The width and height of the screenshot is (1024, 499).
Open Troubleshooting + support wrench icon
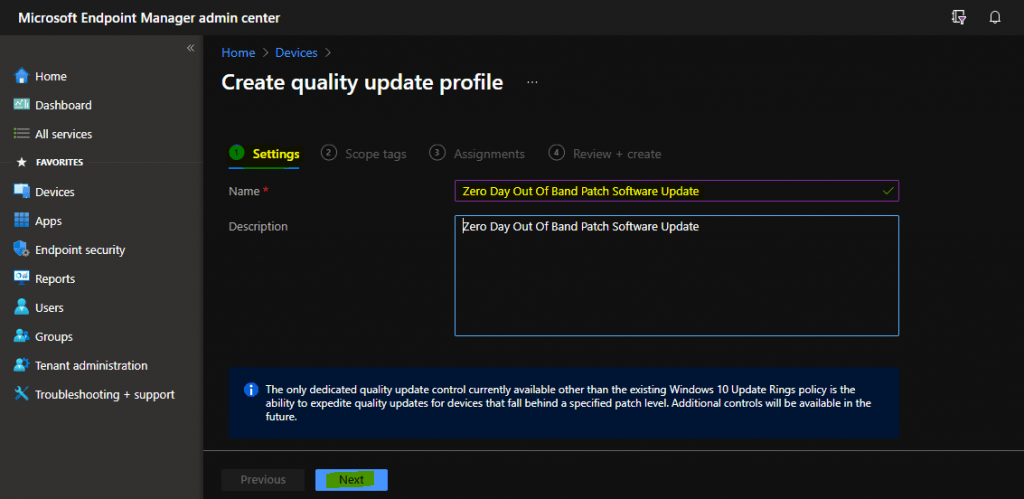tap(22, 394)
